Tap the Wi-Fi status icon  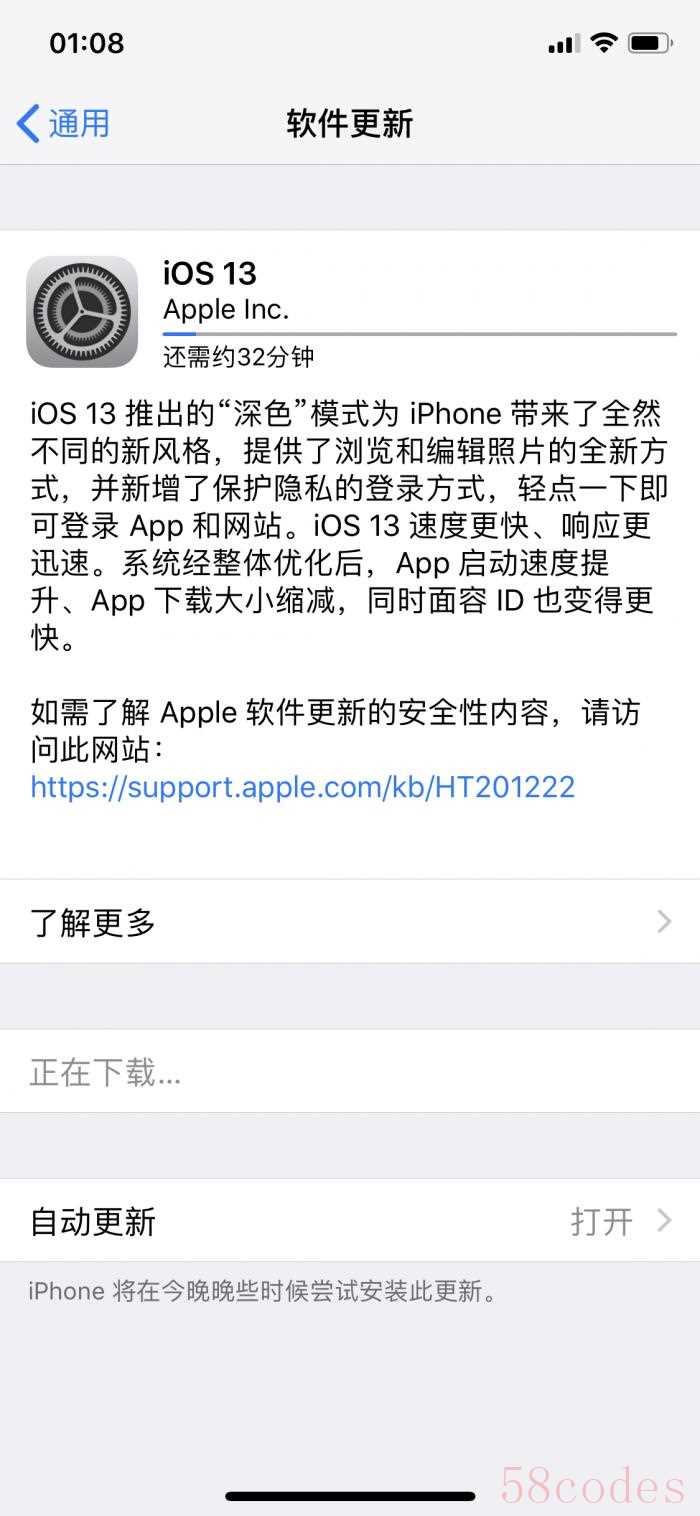click(603, 43)
